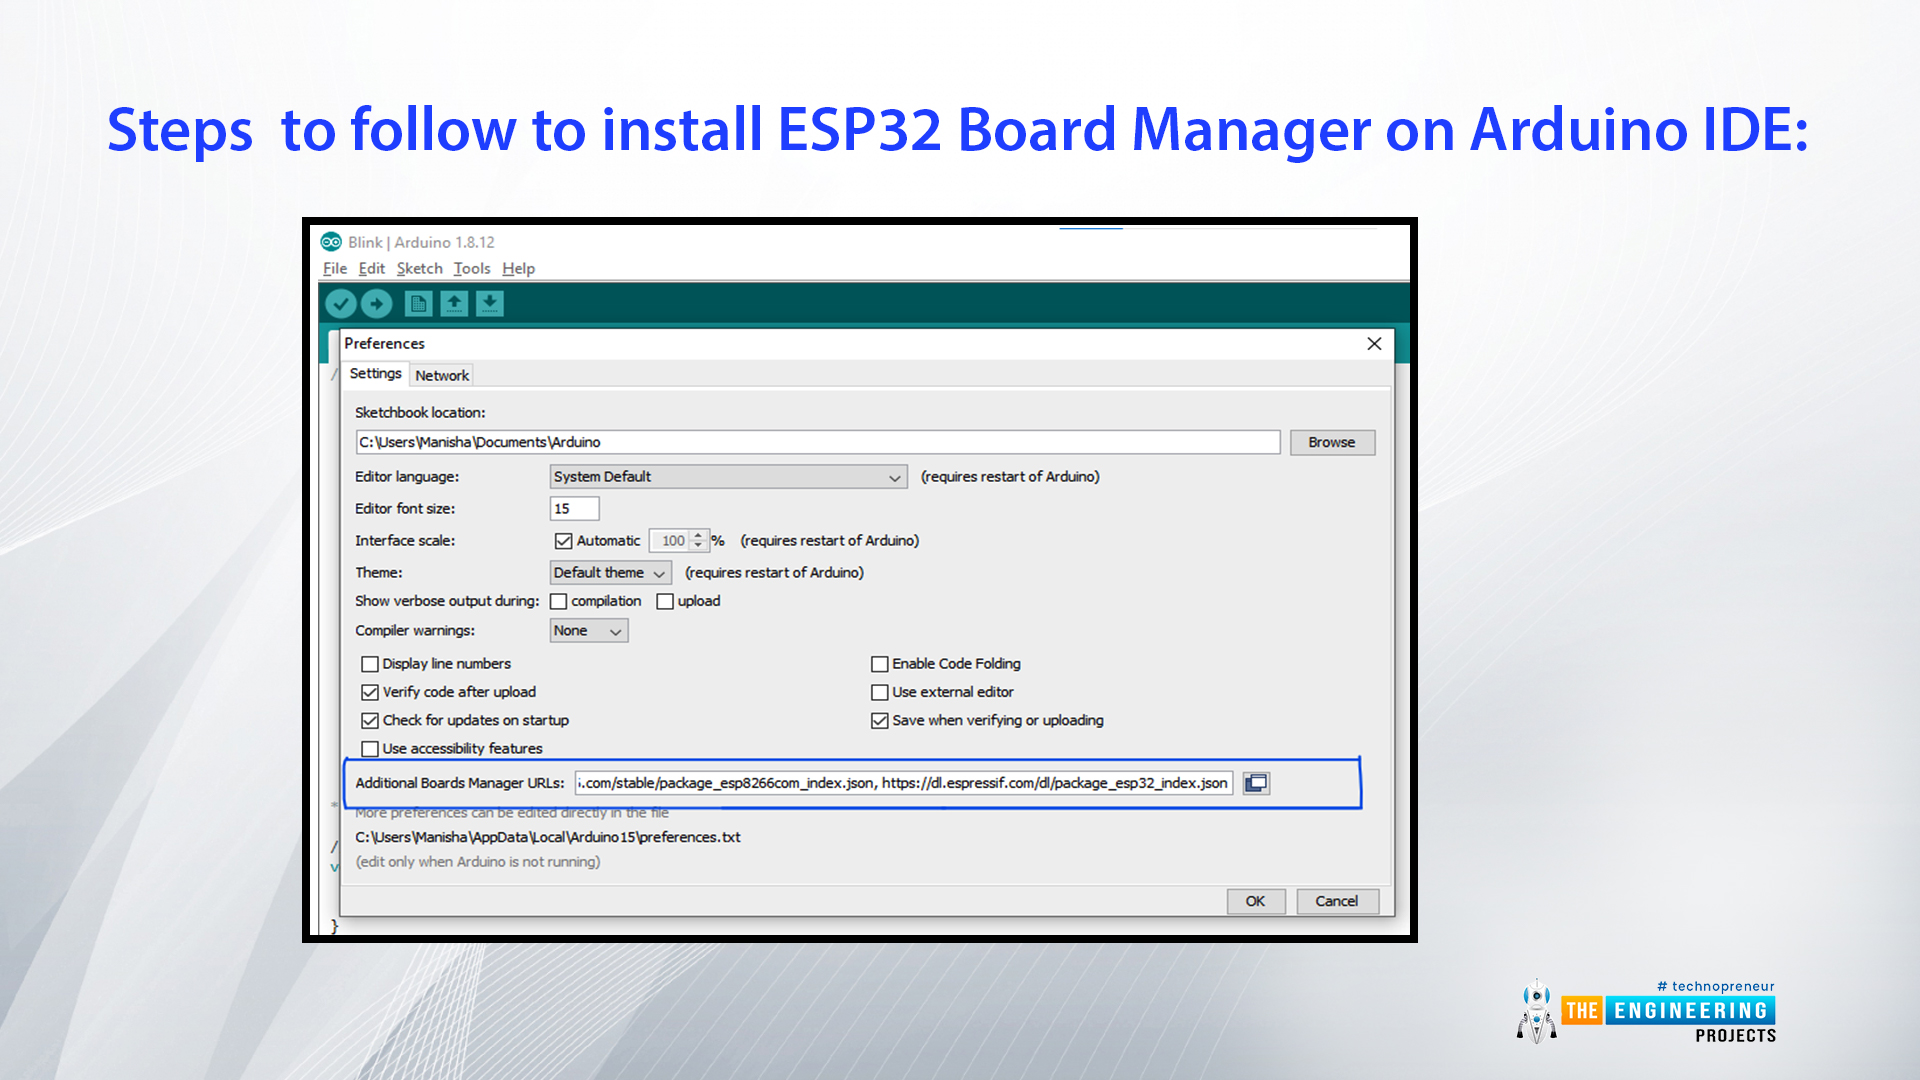Viewport: 1920px width, 1080px height.
Task: Click the interface scale percentage field
Action: [671, 541]
